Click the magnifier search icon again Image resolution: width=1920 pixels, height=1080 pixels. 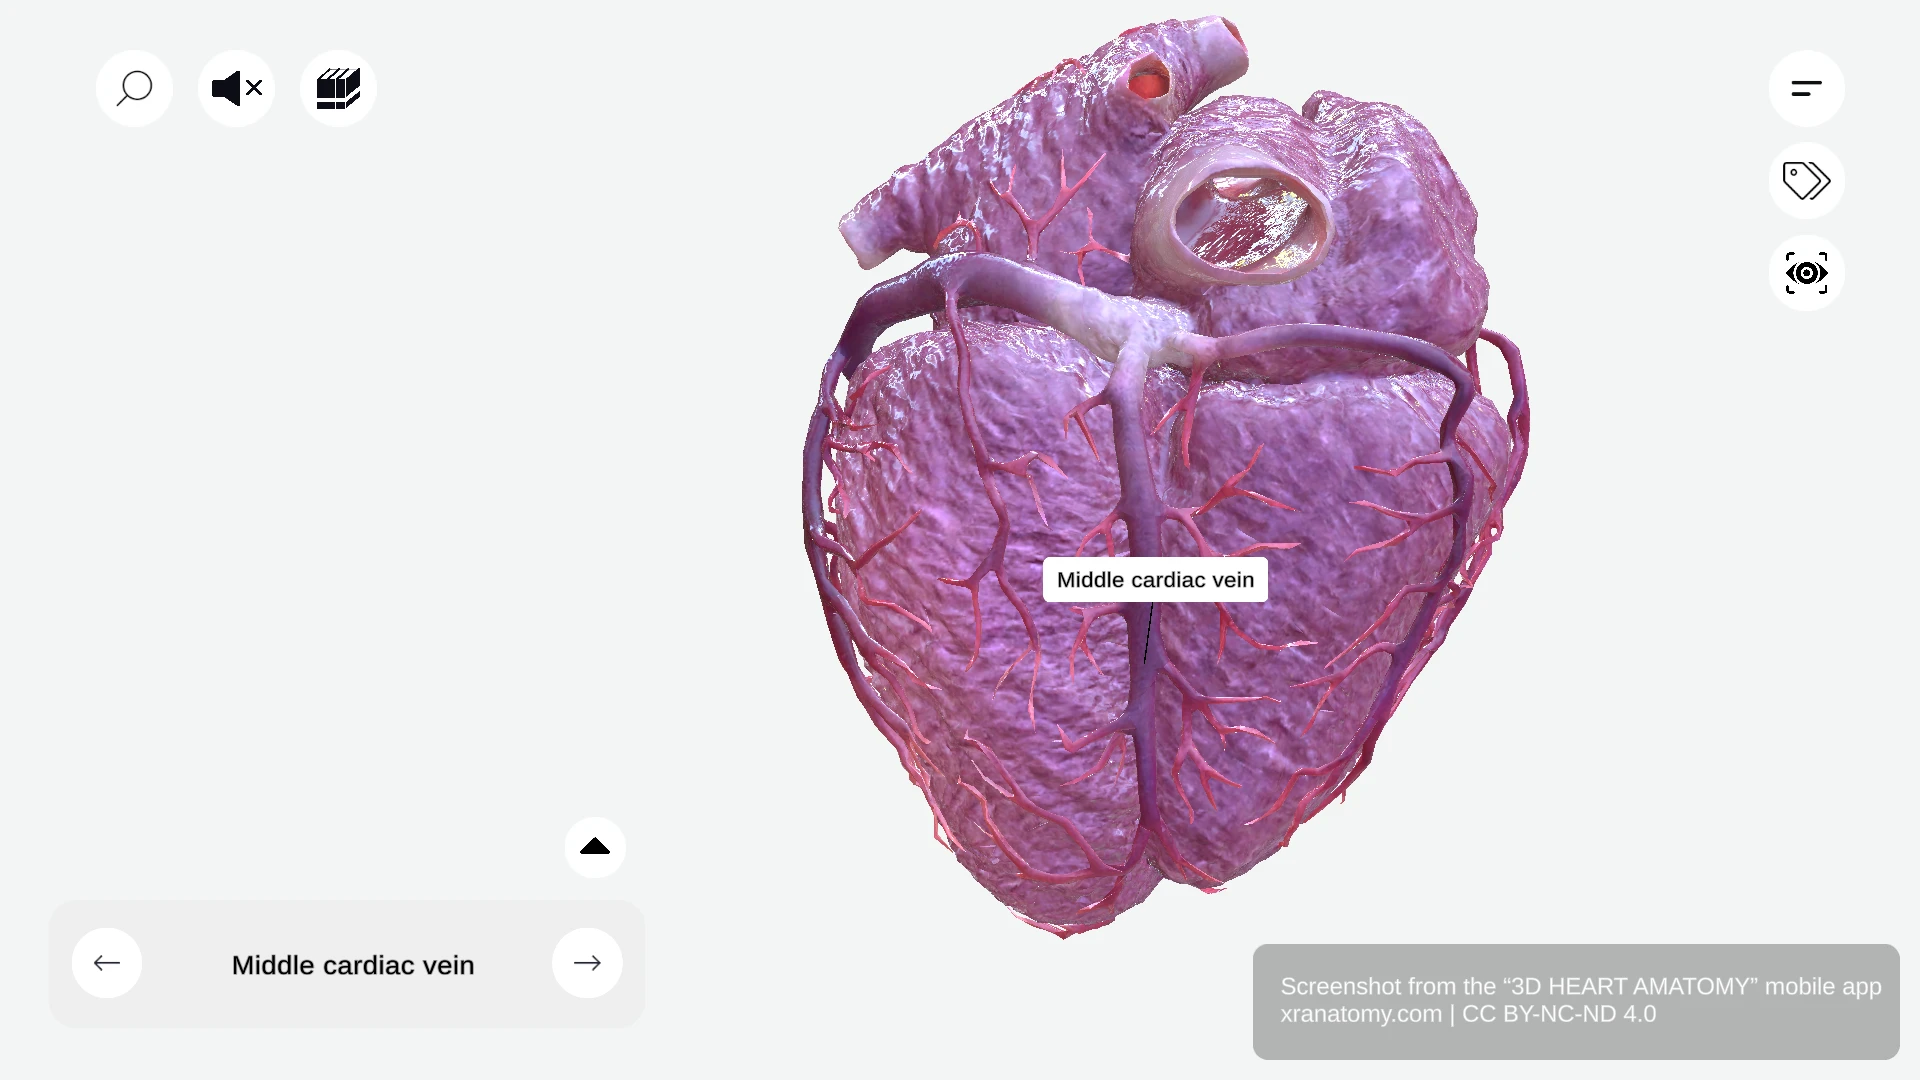(134, 88)
